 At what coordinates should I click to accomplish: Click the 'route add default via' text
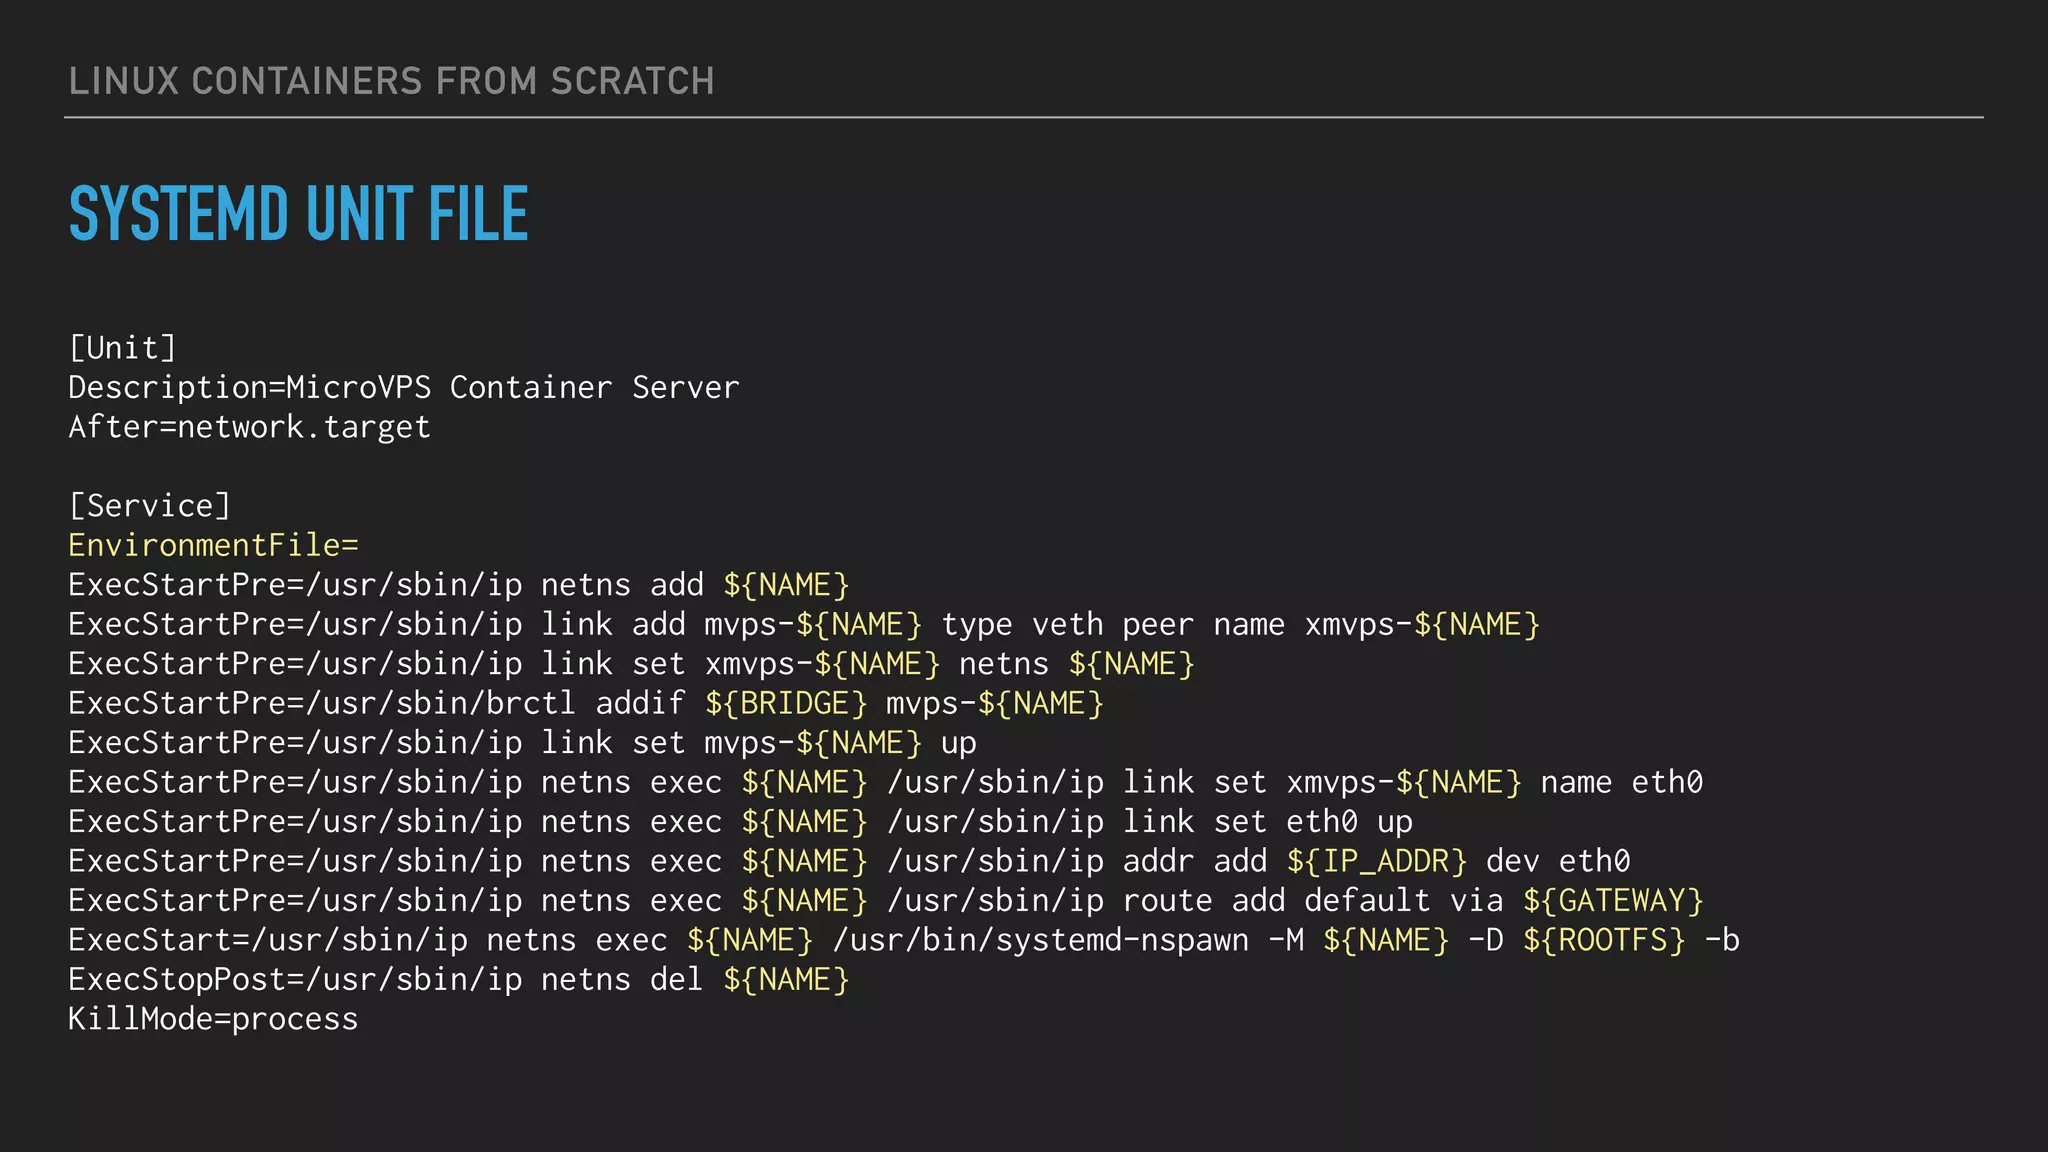click(1312, 901)
